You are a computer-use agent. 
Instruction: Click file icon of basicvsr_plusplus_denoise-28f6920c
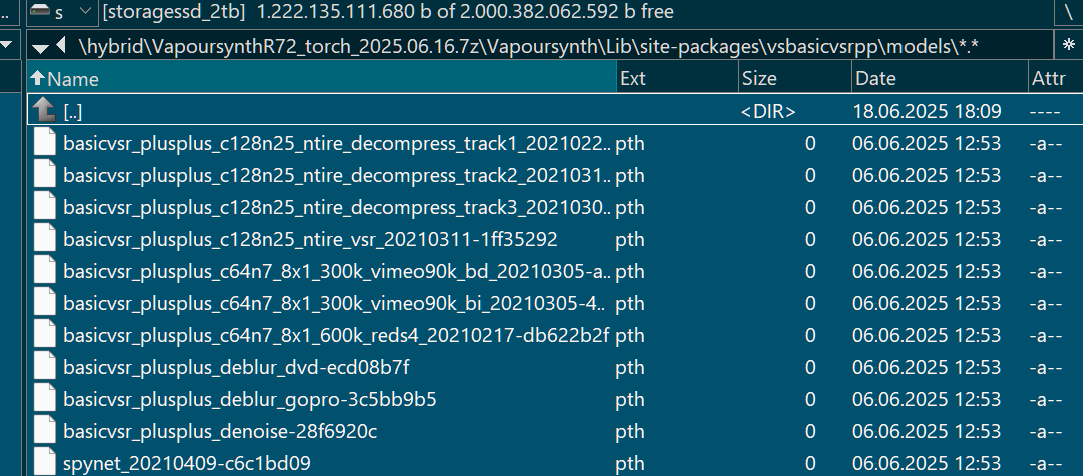45,431
